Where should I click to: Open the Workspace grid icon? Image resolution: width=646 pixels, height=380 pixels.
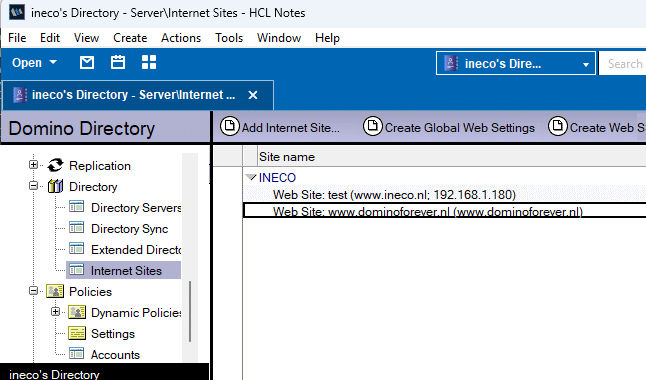tap(149, 63)
